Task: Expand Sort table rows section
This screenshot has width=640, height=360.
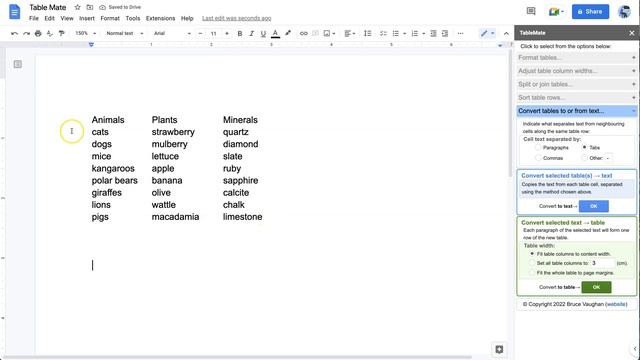Action: pos(576,98)
